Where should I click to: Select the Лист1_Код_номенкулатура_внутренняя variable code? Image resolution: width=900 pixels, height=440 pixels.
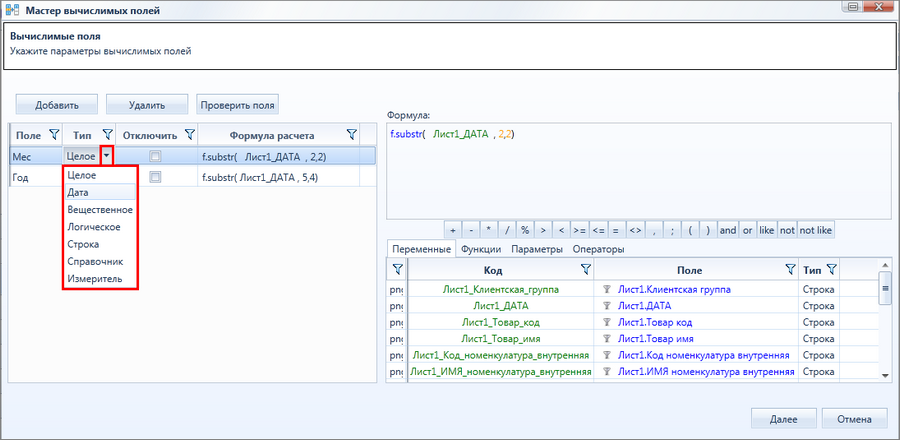pos(501,356)
